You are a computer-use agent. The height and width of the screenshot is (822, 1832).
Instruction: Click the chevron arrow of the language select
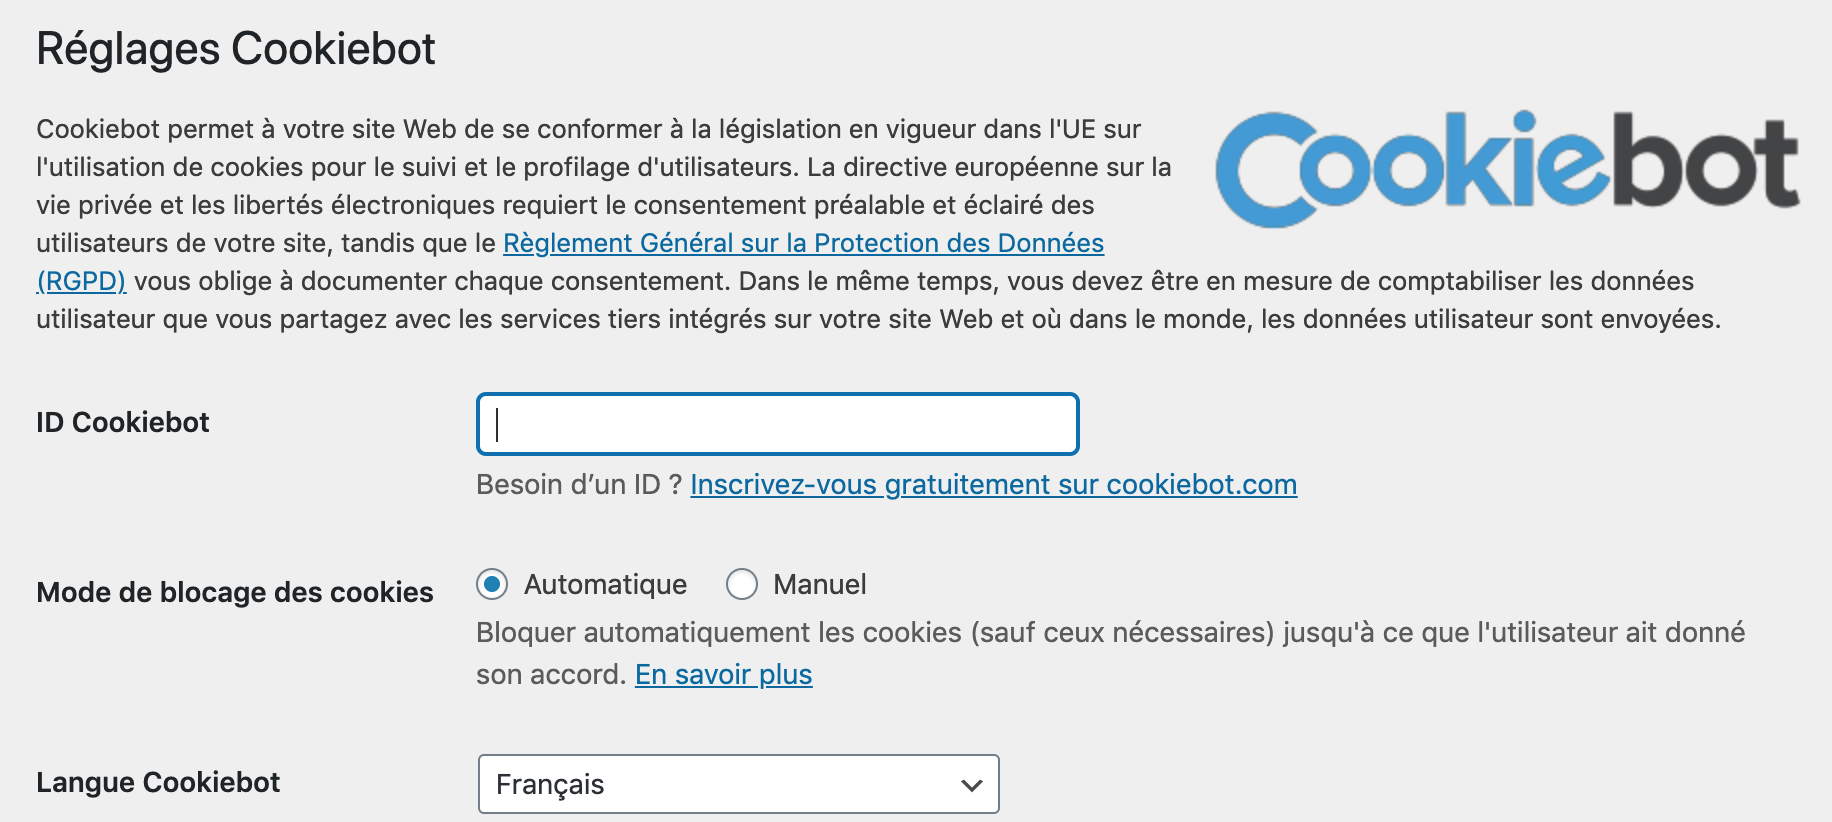click(971, 785)
